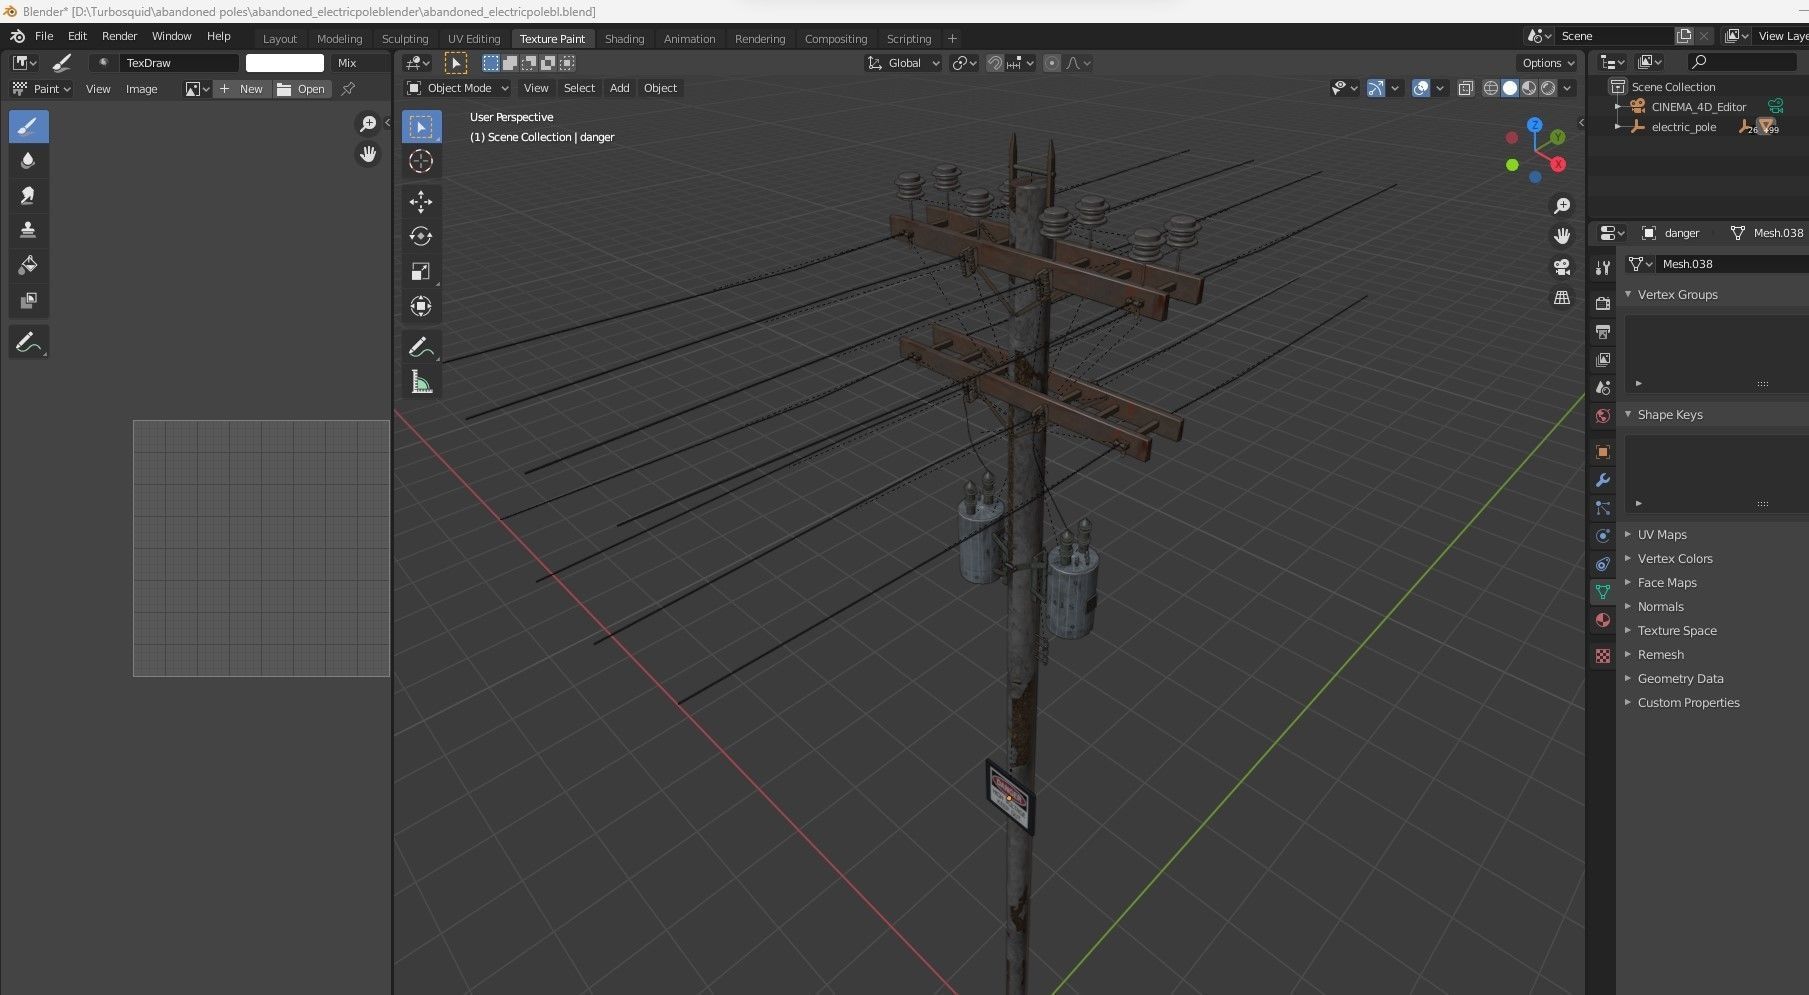Toggle X-ray mode in viewport header
The width and height of the screenshot is (1809, 995).
[1466, 88]
